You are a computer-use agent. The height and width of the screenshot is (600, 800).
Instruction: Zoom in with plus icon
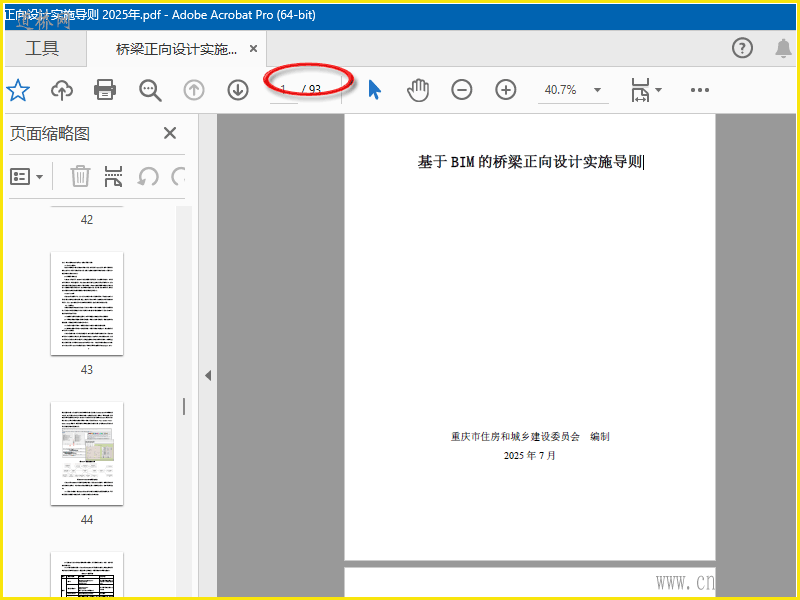click(x=506, y=90)
